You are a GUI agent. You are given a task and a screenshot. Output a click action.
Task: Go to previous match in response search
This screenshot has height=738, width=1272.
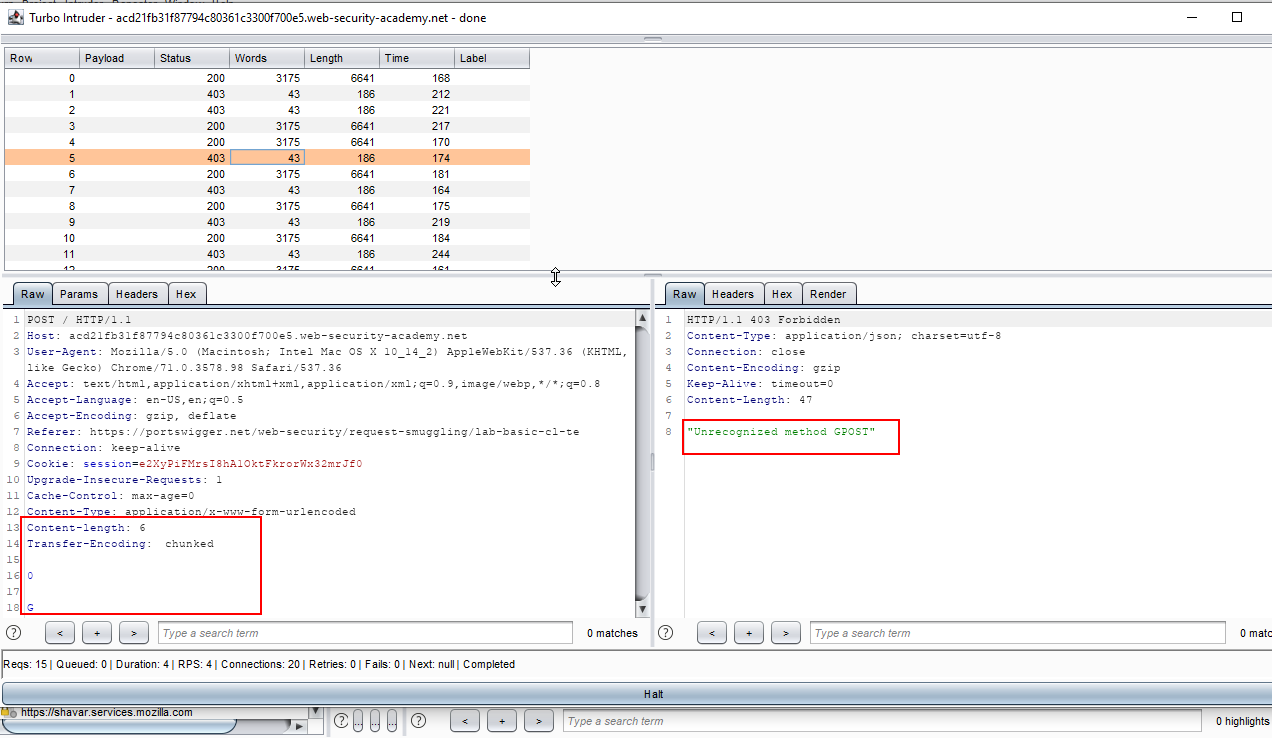point(712,633)
